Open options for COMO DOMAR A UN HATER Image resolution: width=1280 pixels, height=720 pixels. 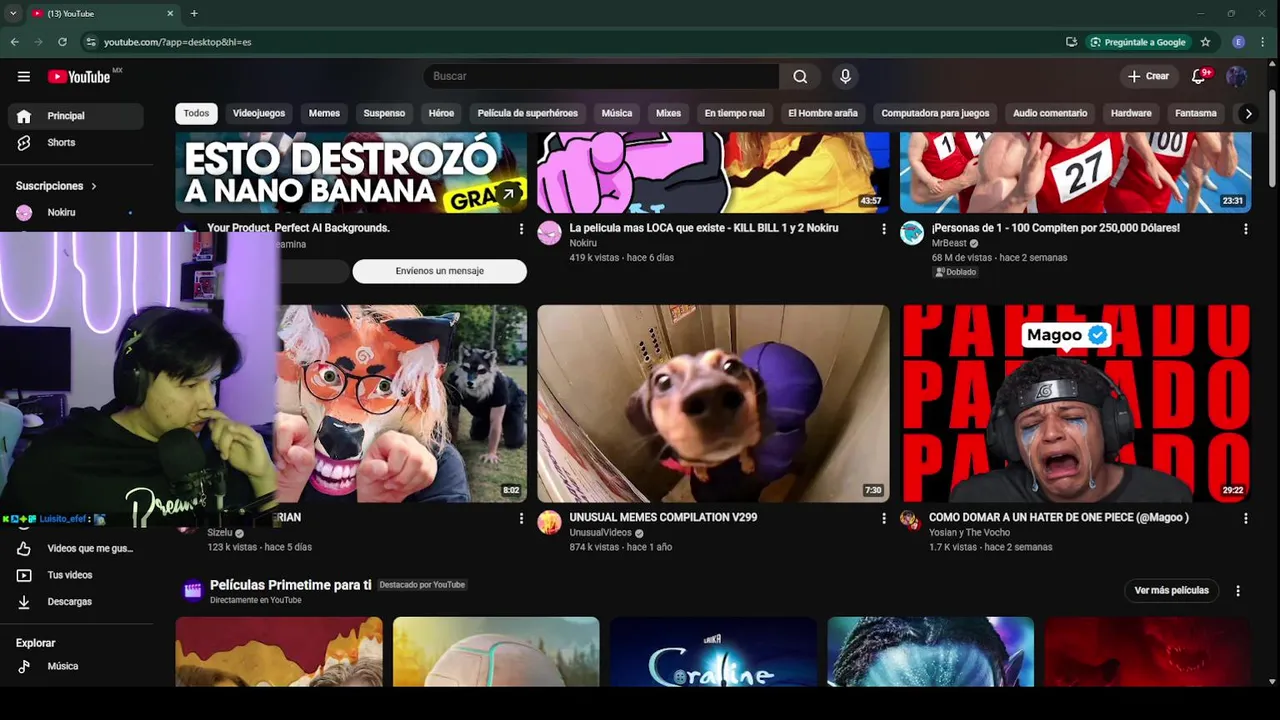click(1245, 518)
